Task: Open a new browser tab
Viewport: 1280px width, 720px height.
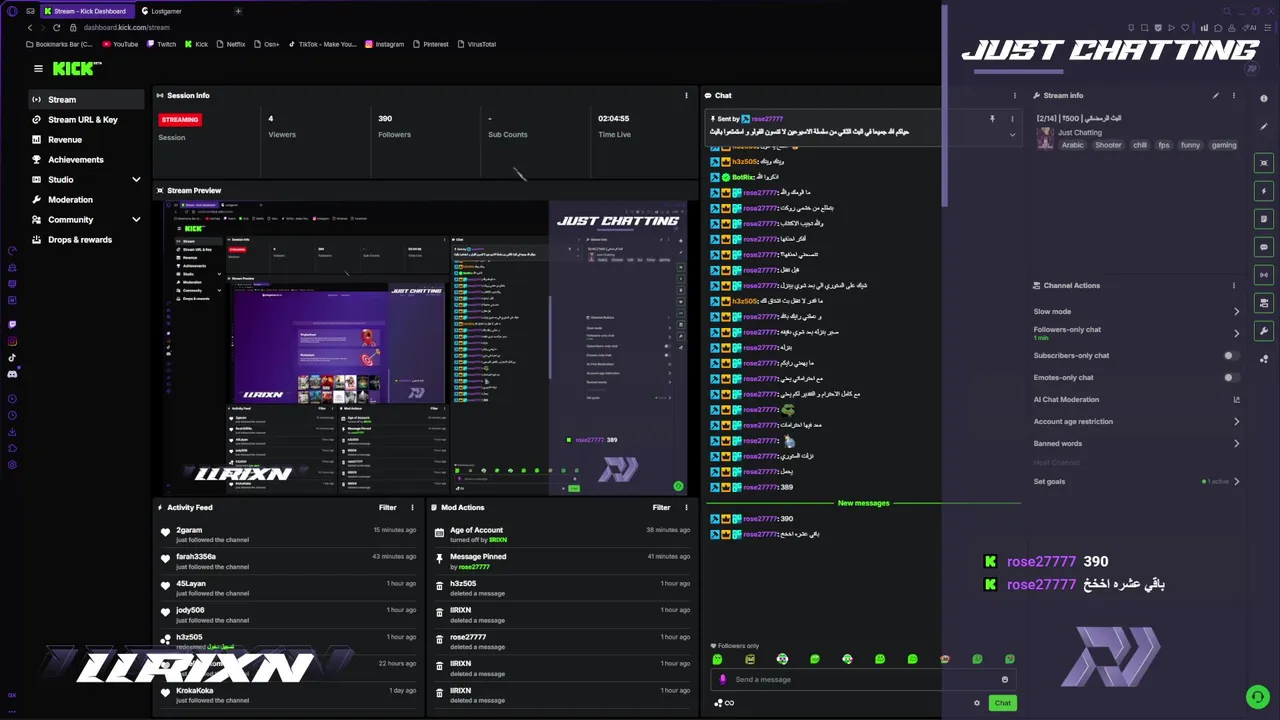Action: (x=238, y=11)
